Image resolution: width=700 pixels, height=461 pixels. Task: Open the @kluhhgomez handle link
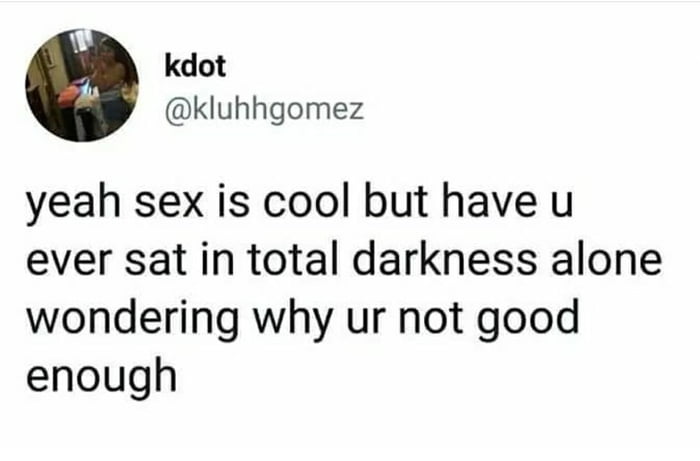point(264,110)
